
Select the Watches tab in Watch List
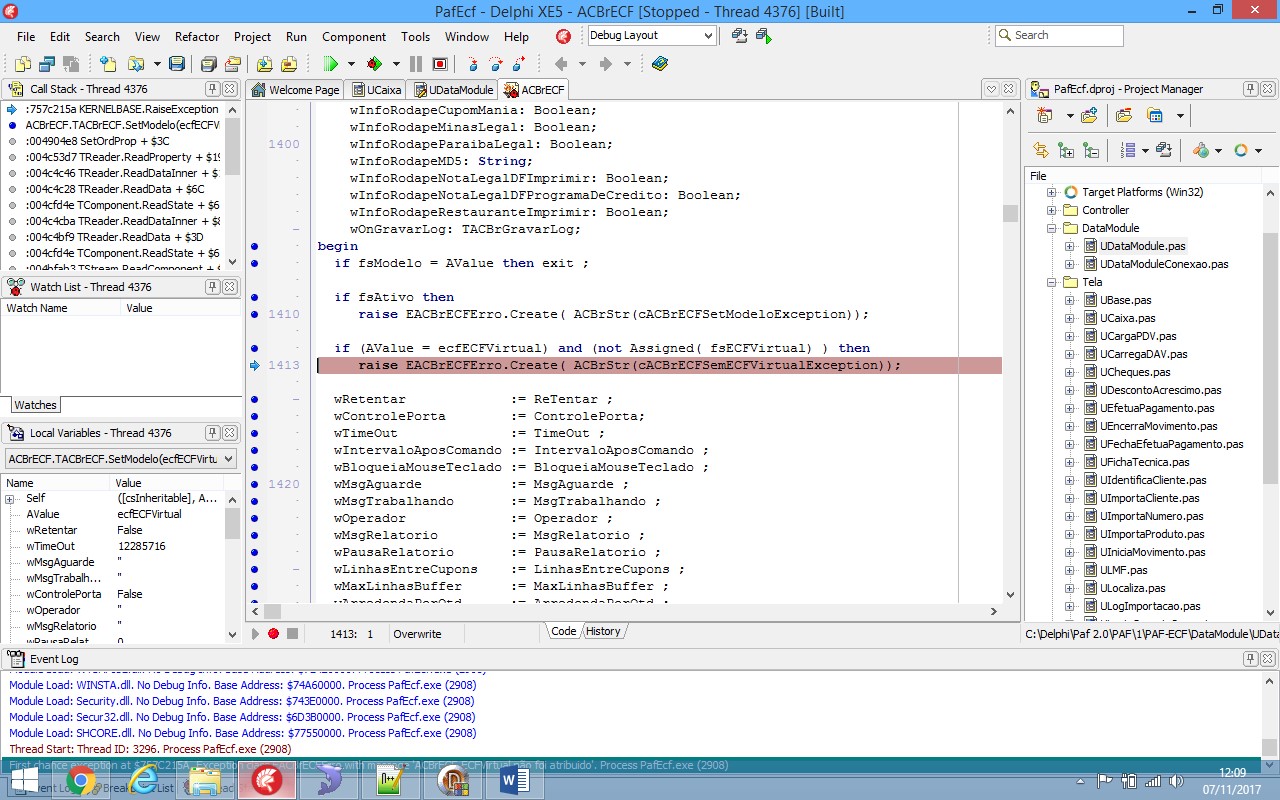click(35, 405)
